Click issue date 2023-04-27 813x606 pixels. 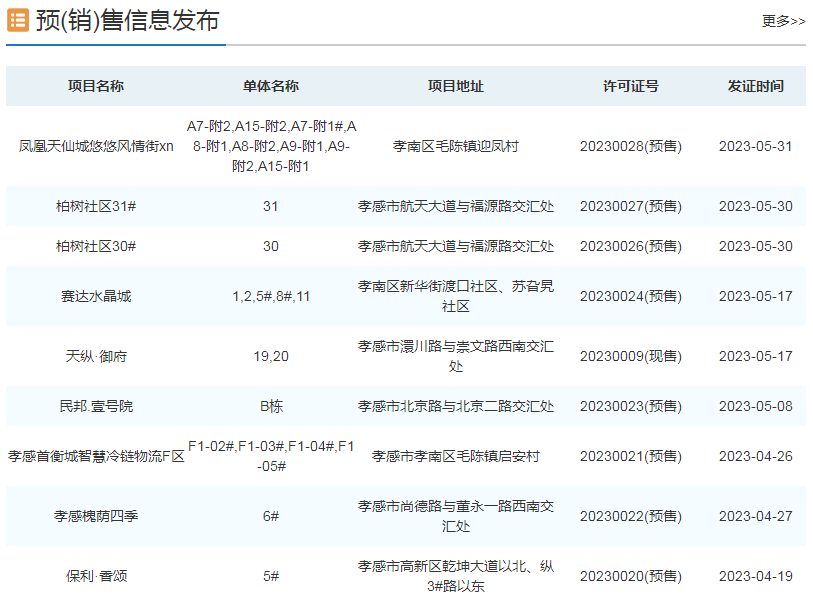[755, 516]
